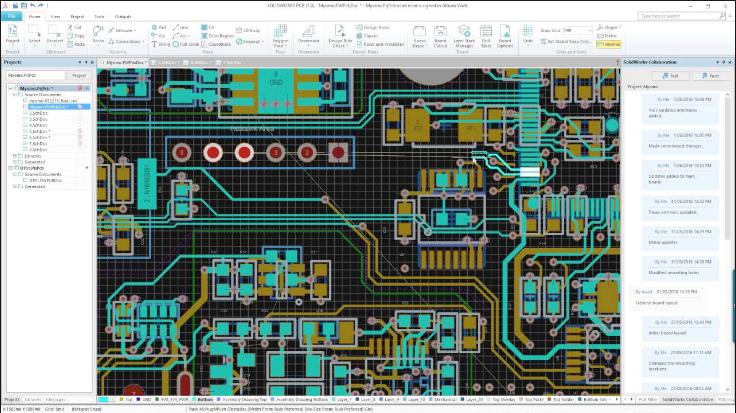Pick the Via placement tool
This screenshot has height=413, width=736.
159,36
